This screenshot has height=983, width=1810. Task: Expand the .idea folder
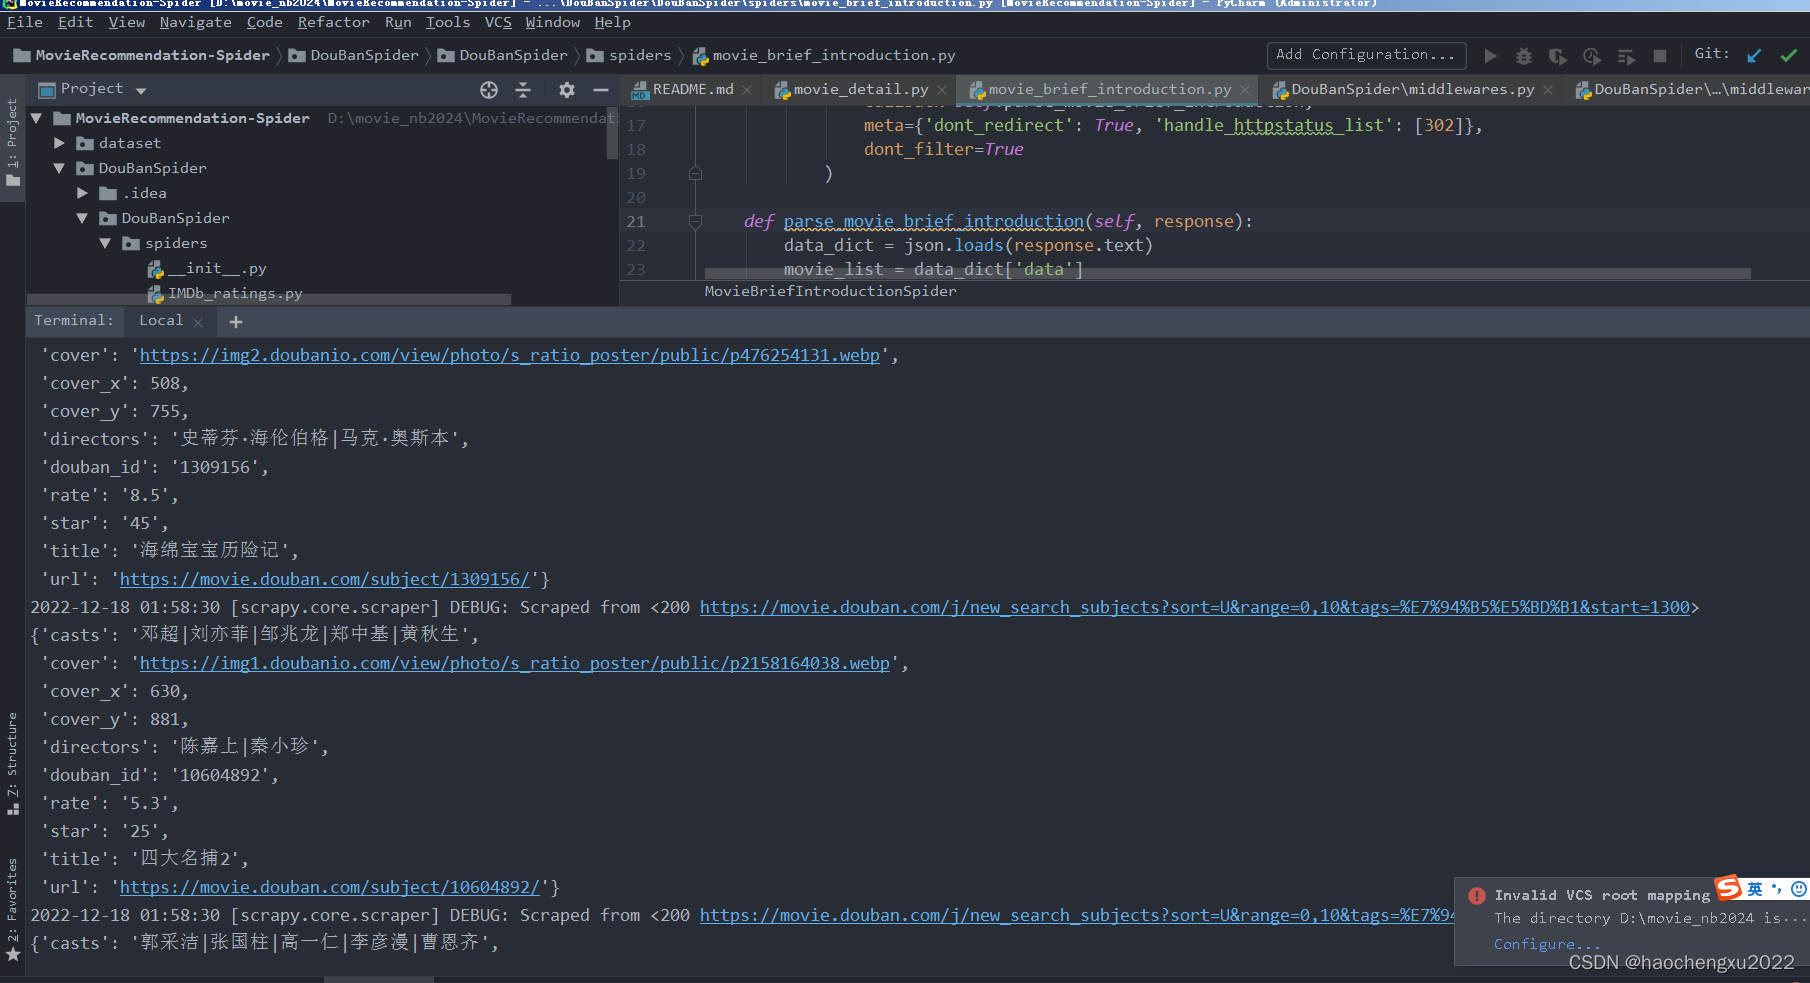tap(82, 193)
